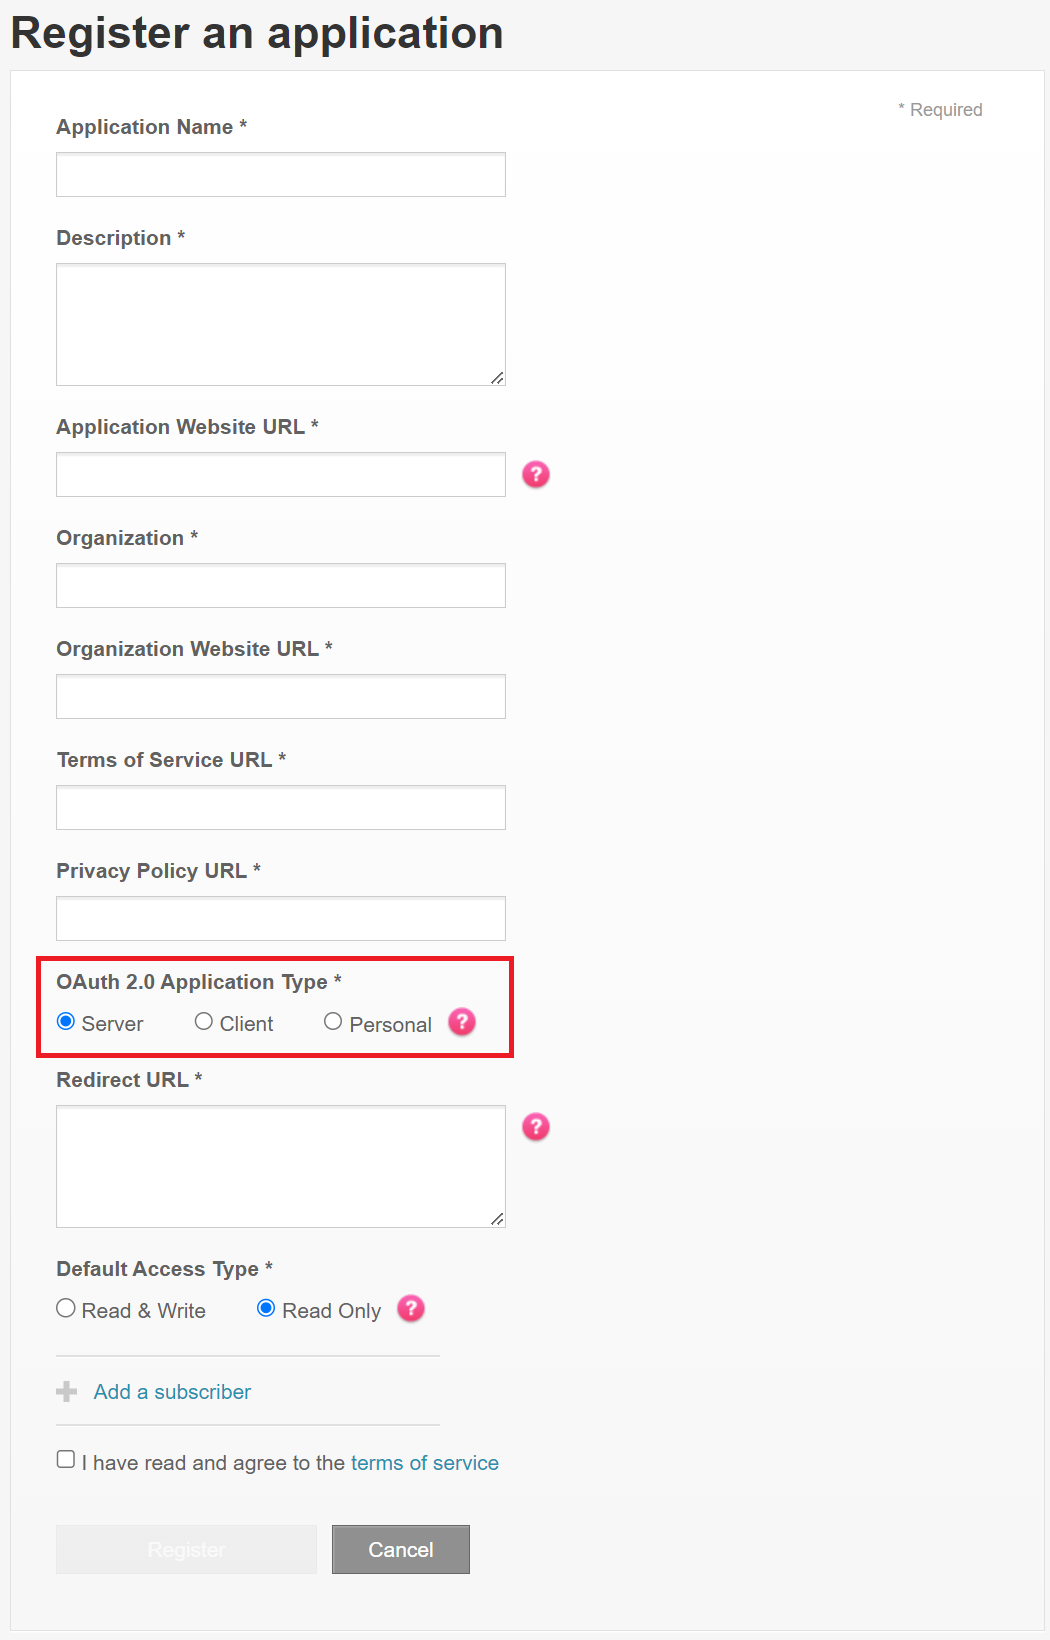This screenshot has height=1640, width=1050.
Task: Click Add a subscriber
Action: point(171,1391)
